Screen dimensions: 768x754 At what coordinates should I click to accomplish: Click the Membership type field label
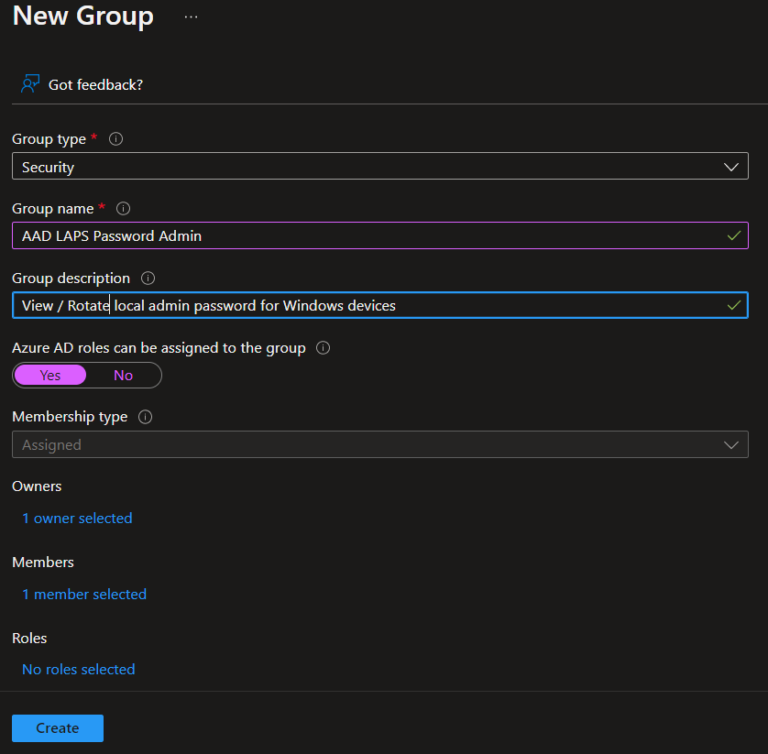click(70, 417)
